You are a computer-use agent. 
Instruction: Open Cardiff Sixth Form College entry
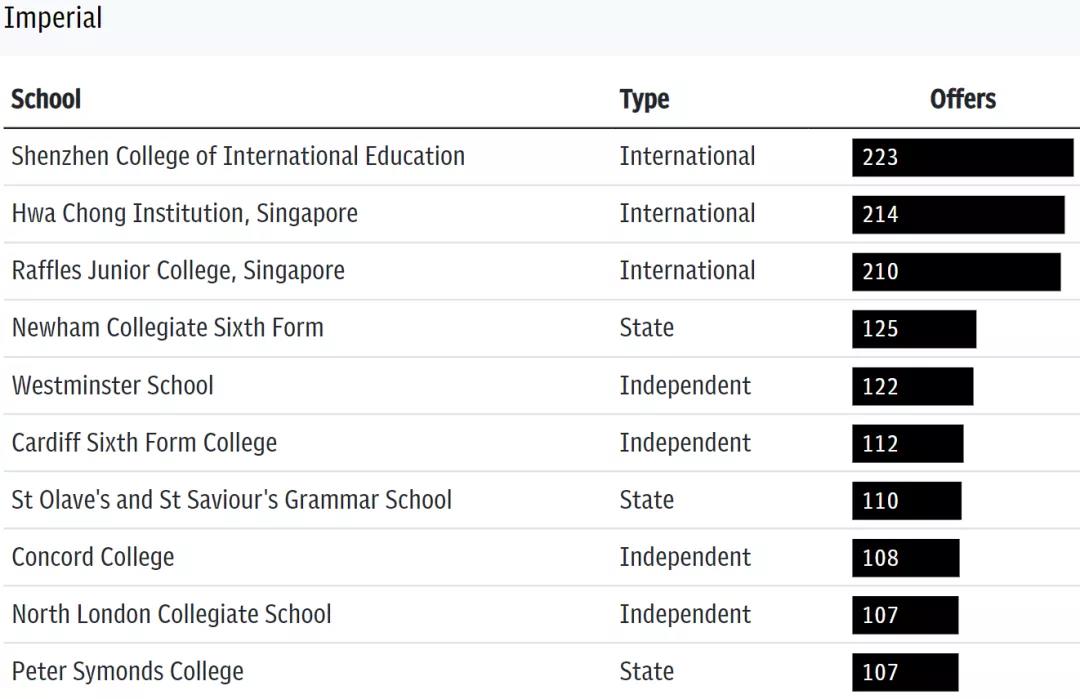point(144,443)
